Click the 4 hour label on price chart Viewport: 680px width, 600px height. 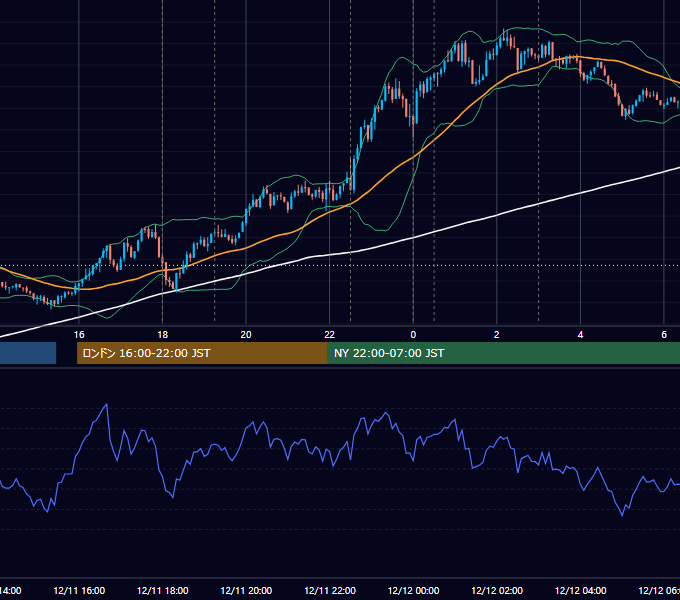click(x=580, y=334)
